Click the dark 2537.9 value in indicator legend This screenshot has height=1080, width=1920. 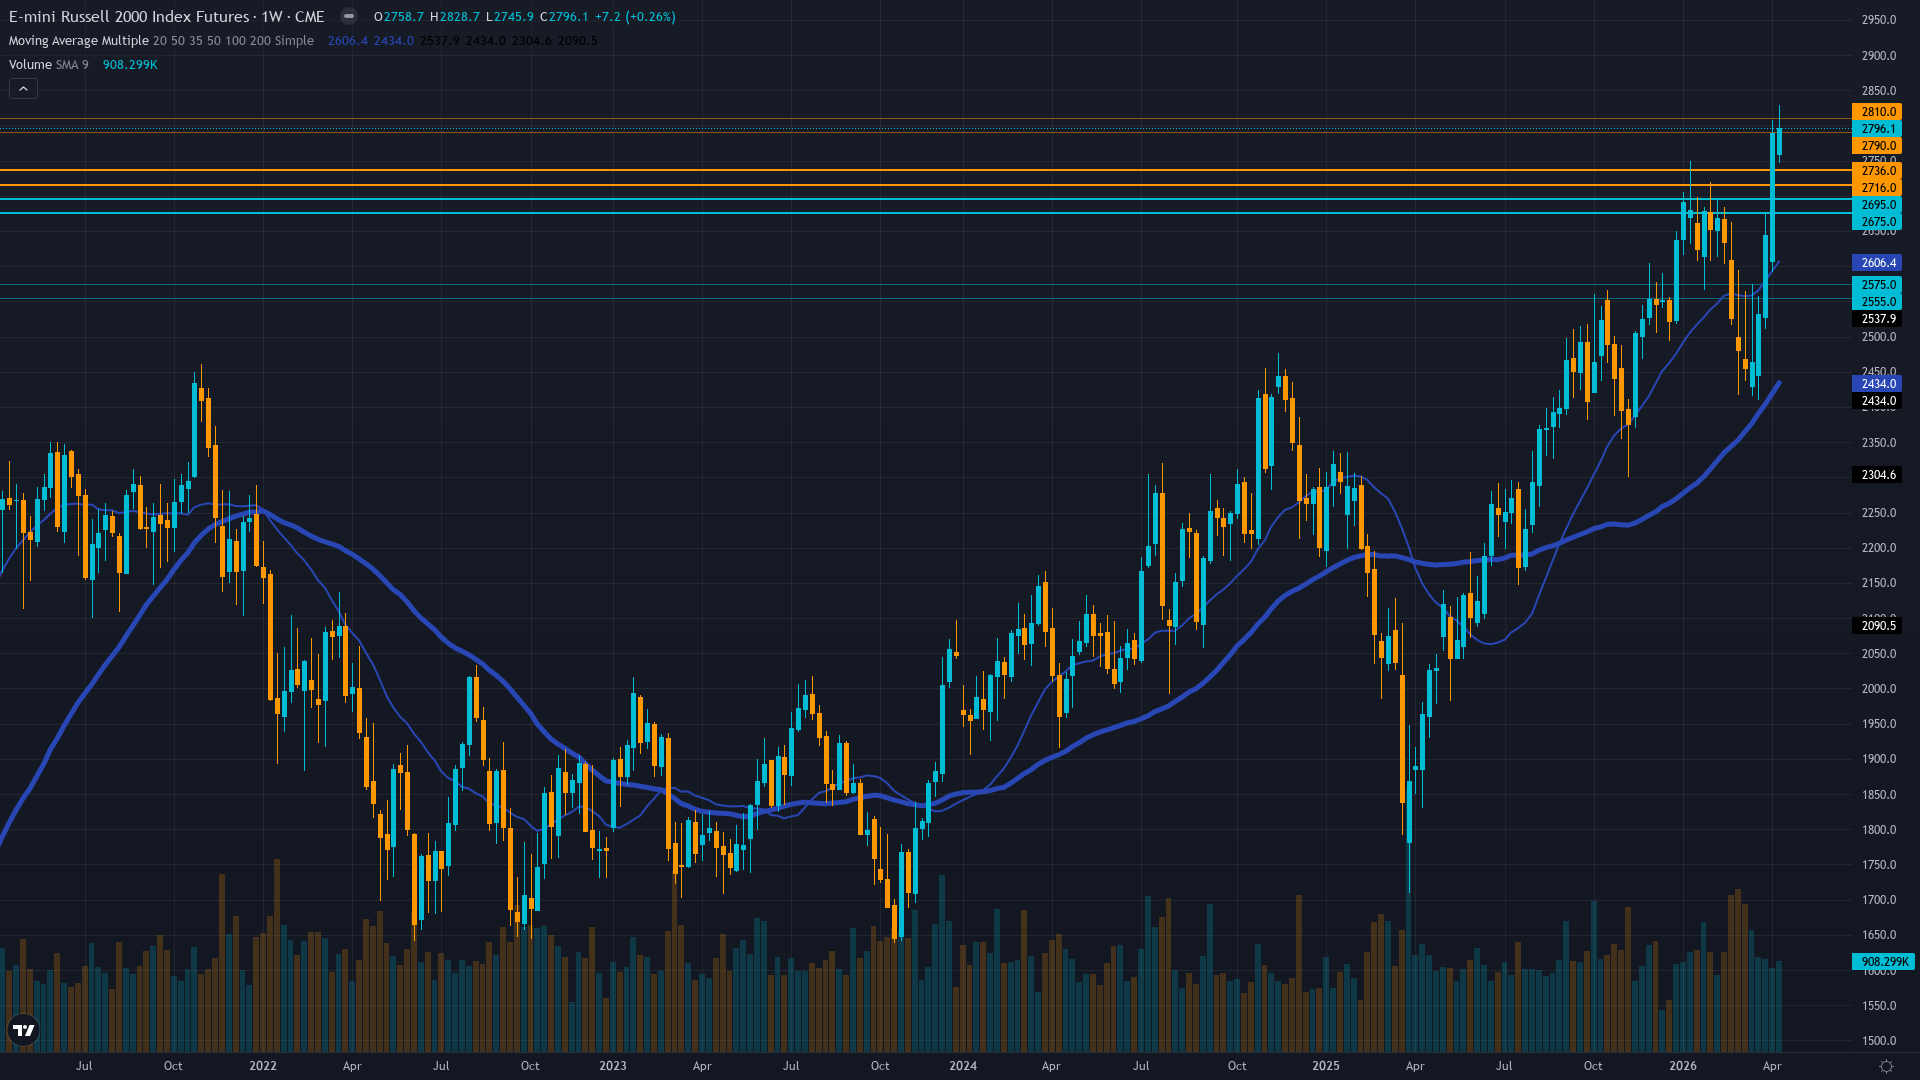pos(440,41)
